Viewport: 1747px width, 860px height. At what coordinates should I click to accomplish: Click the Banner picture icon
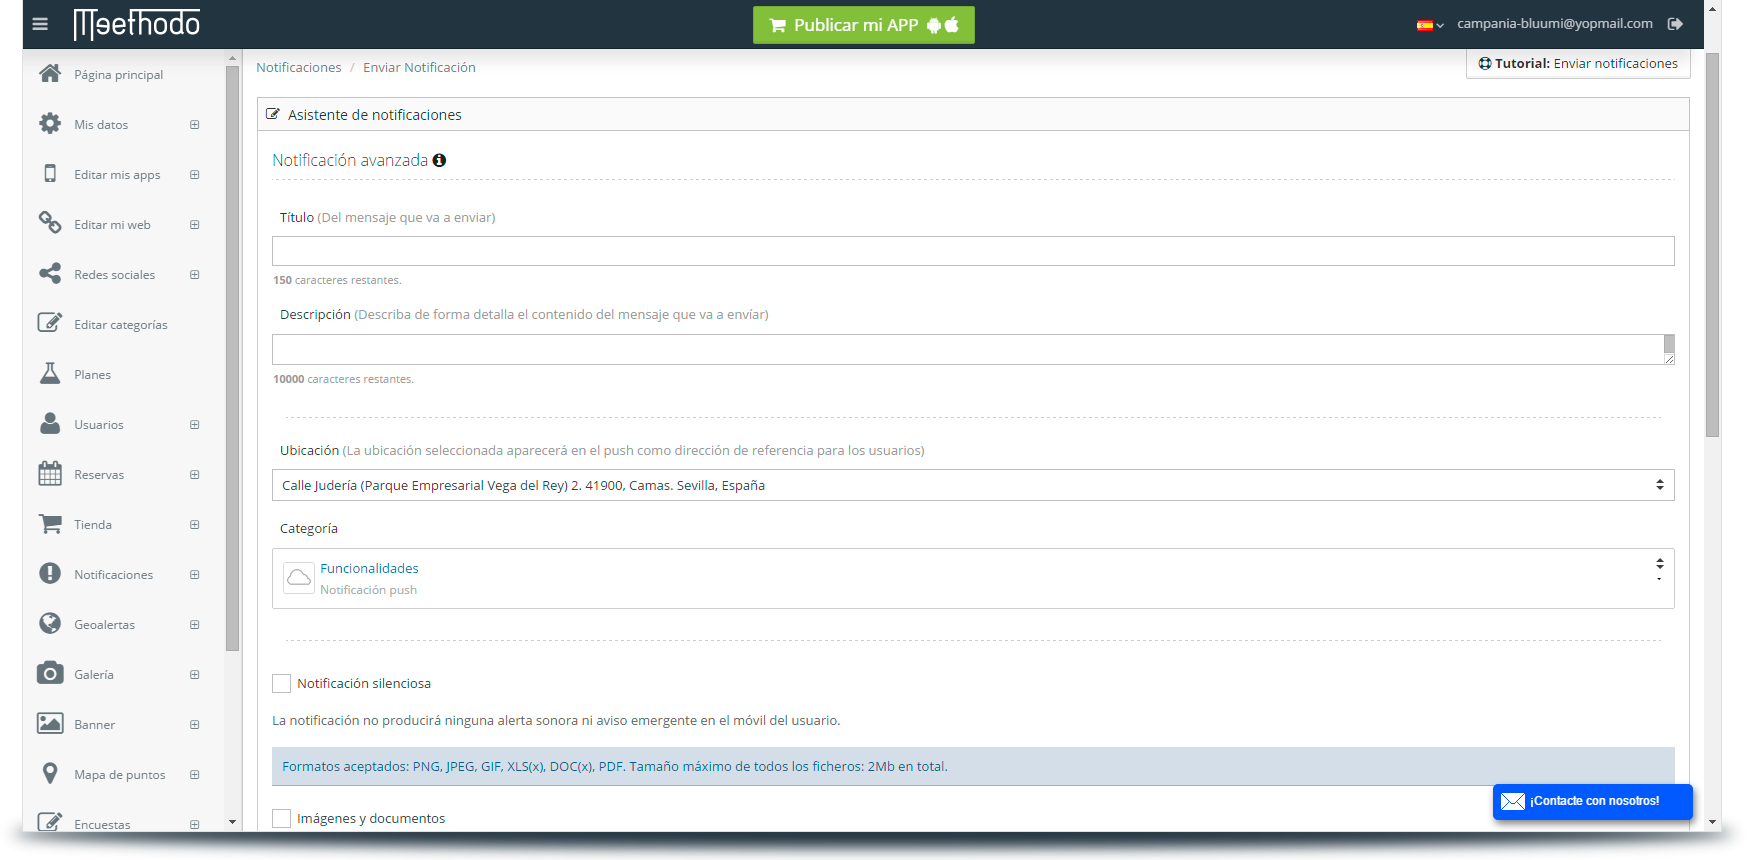click(x=50, y=723)
